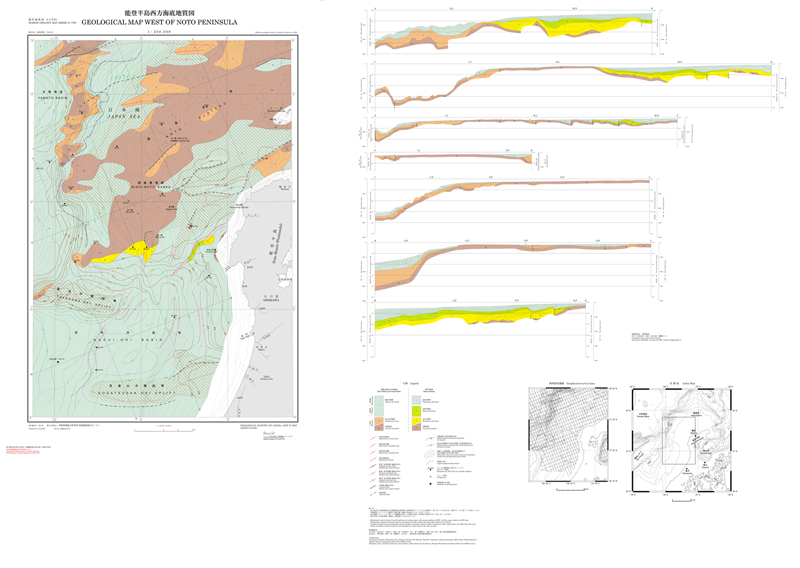The width and height of the screenshot is (800, 568).
Task: Click the Index Map heading
Action: tap(681, 383)
